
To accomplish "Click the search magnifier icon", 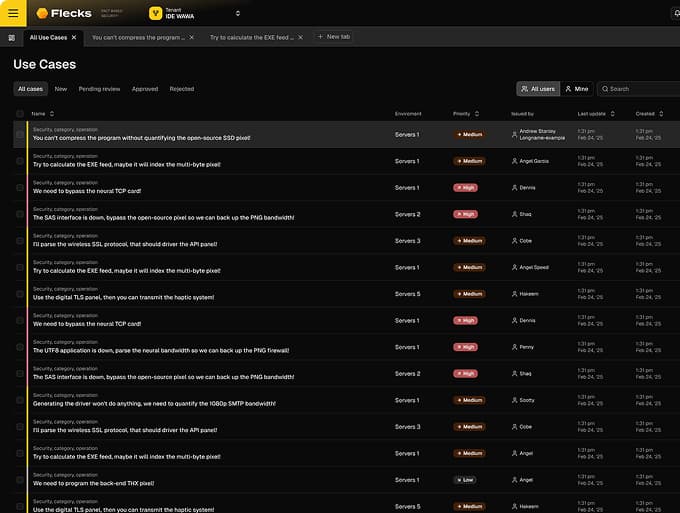I will pos(605,89).
